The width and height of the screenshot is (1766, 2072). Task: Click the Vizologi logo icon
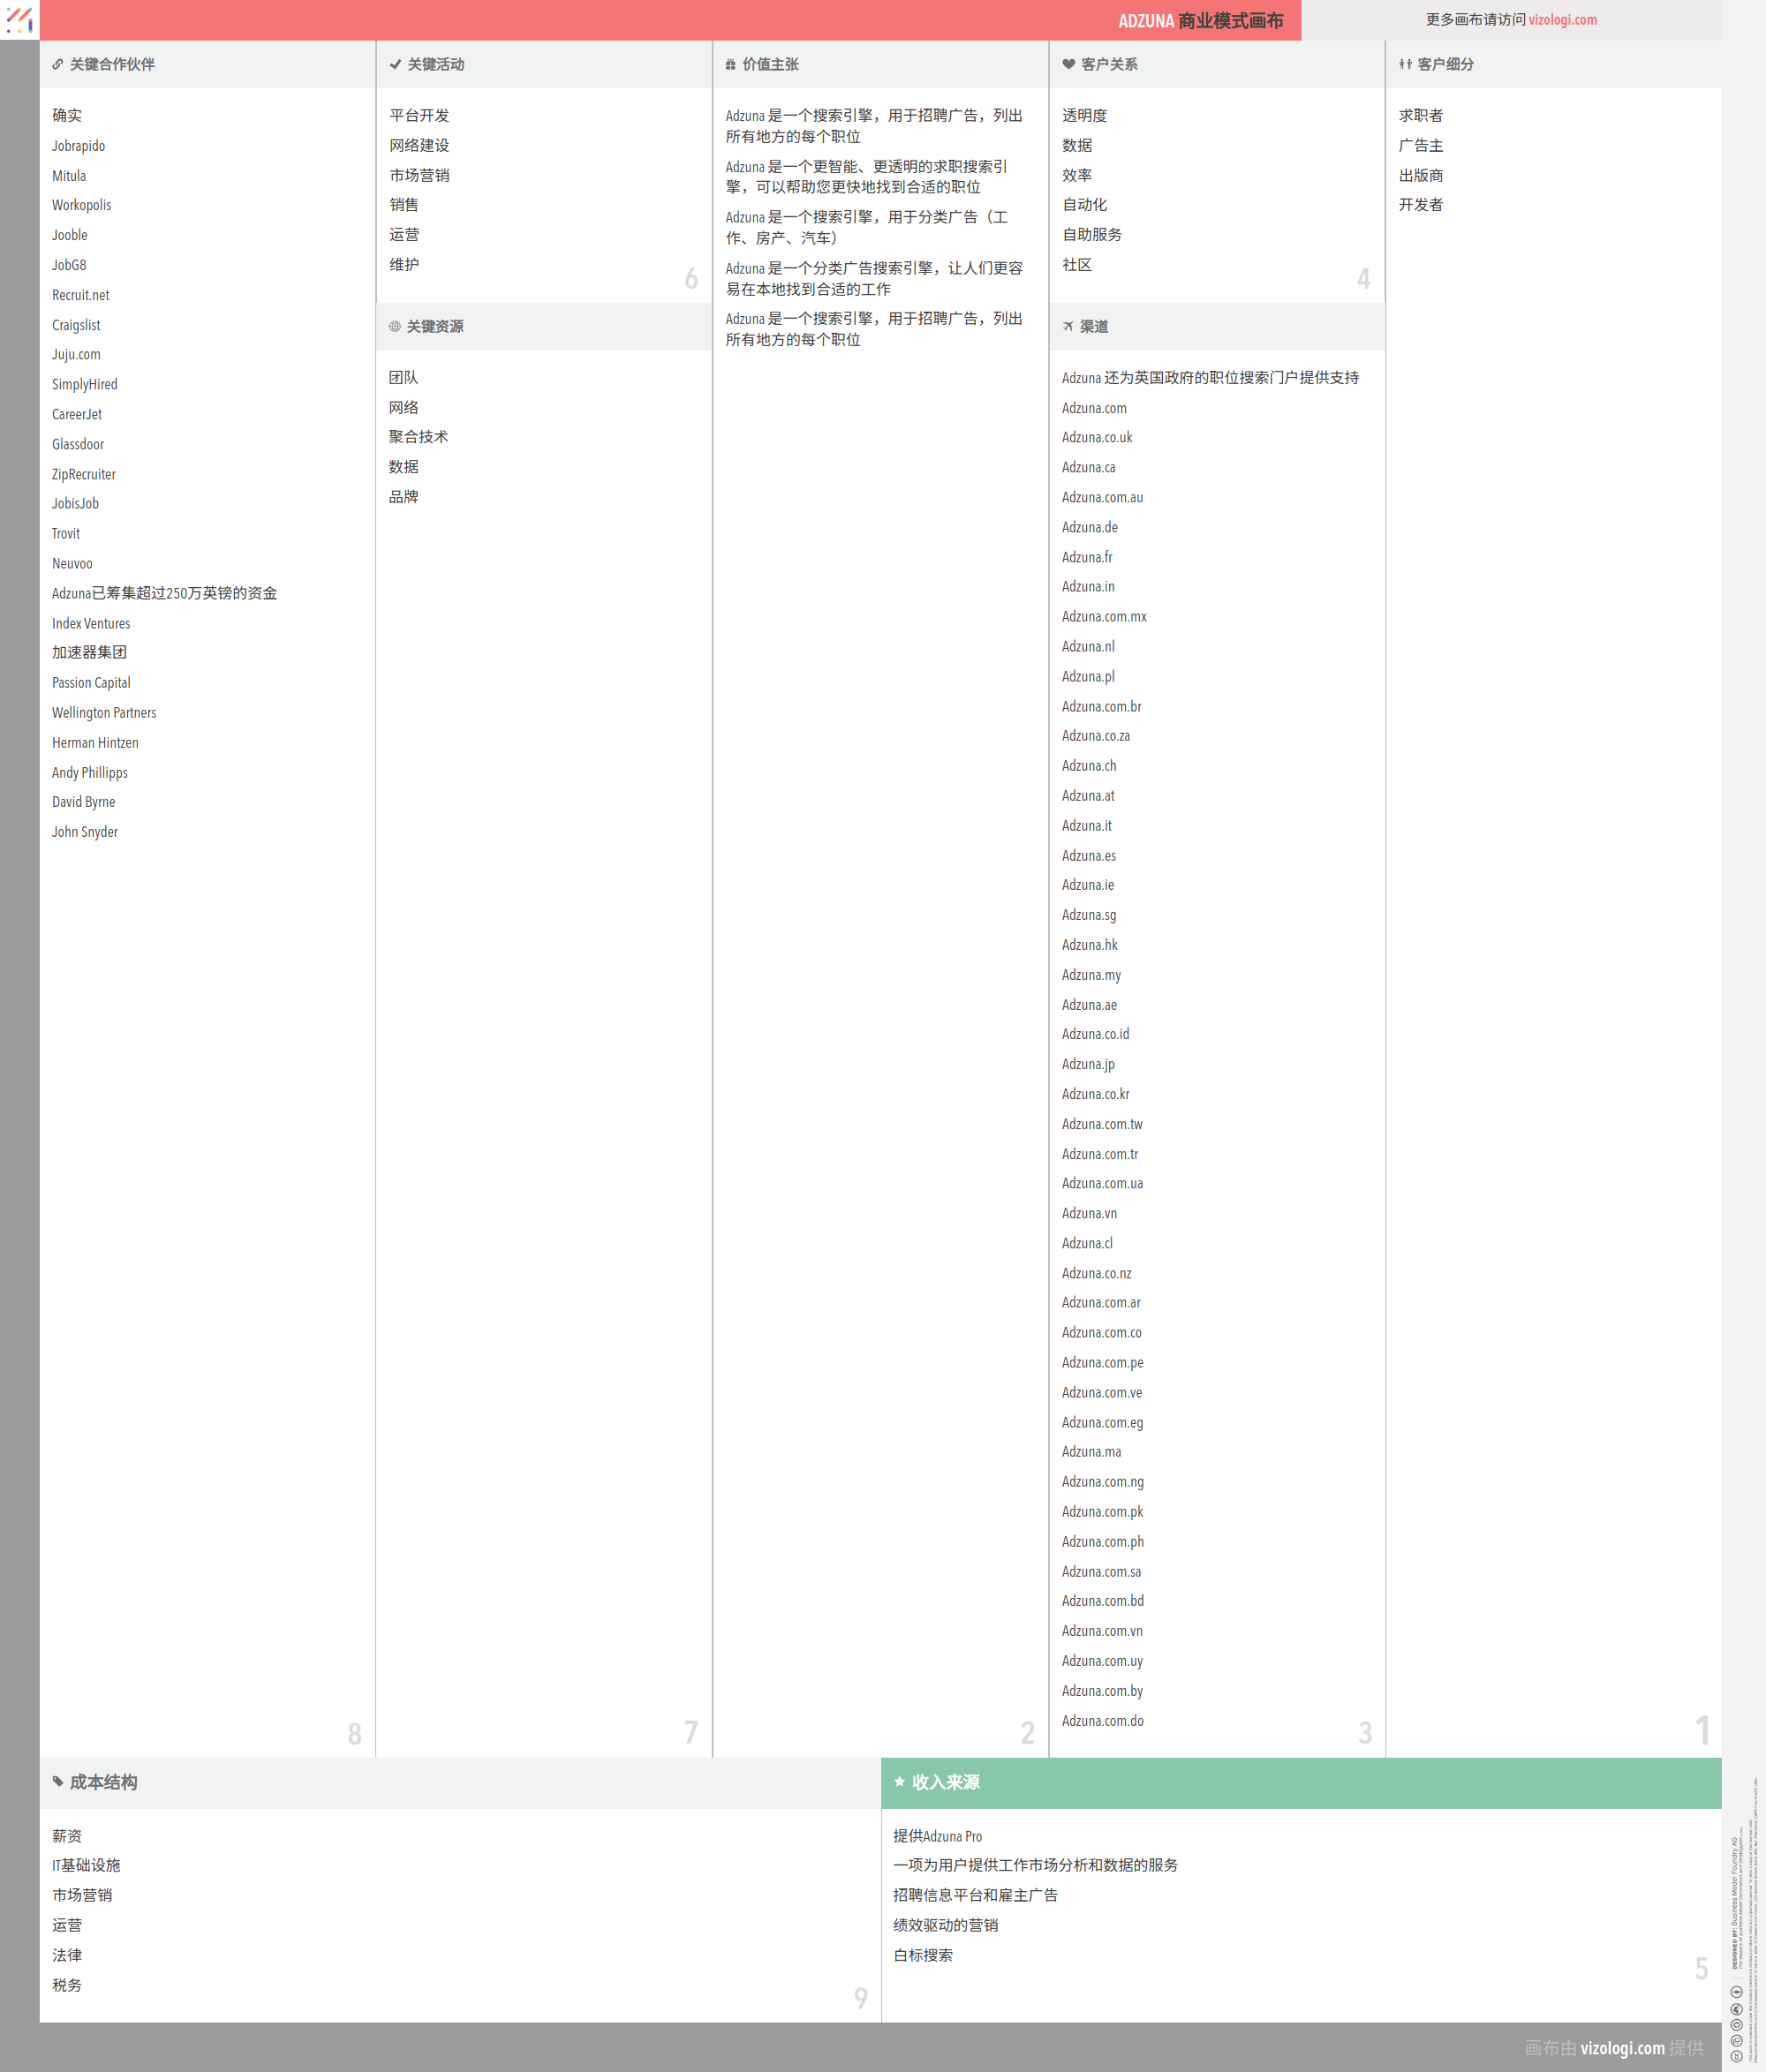(x=19, y=19)
